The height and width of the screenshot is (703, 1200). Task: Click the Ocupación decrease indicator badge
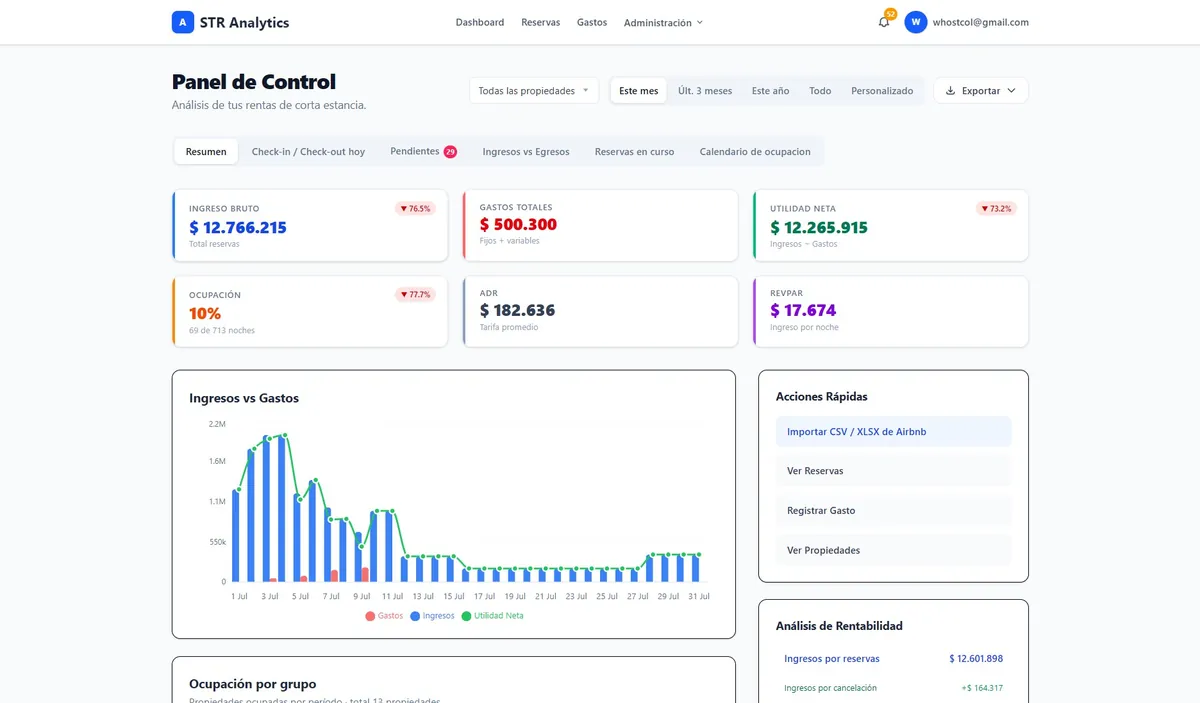click(415, 295)
